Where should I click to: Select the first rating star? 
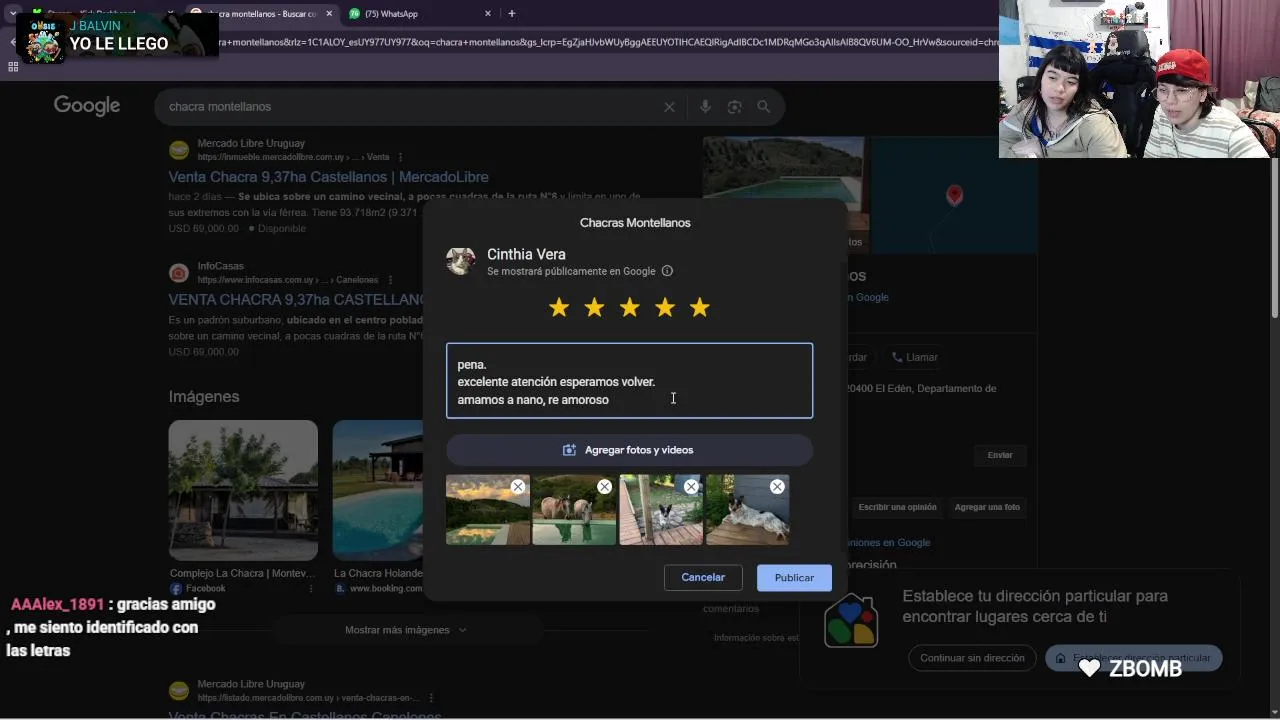point(559,308)
